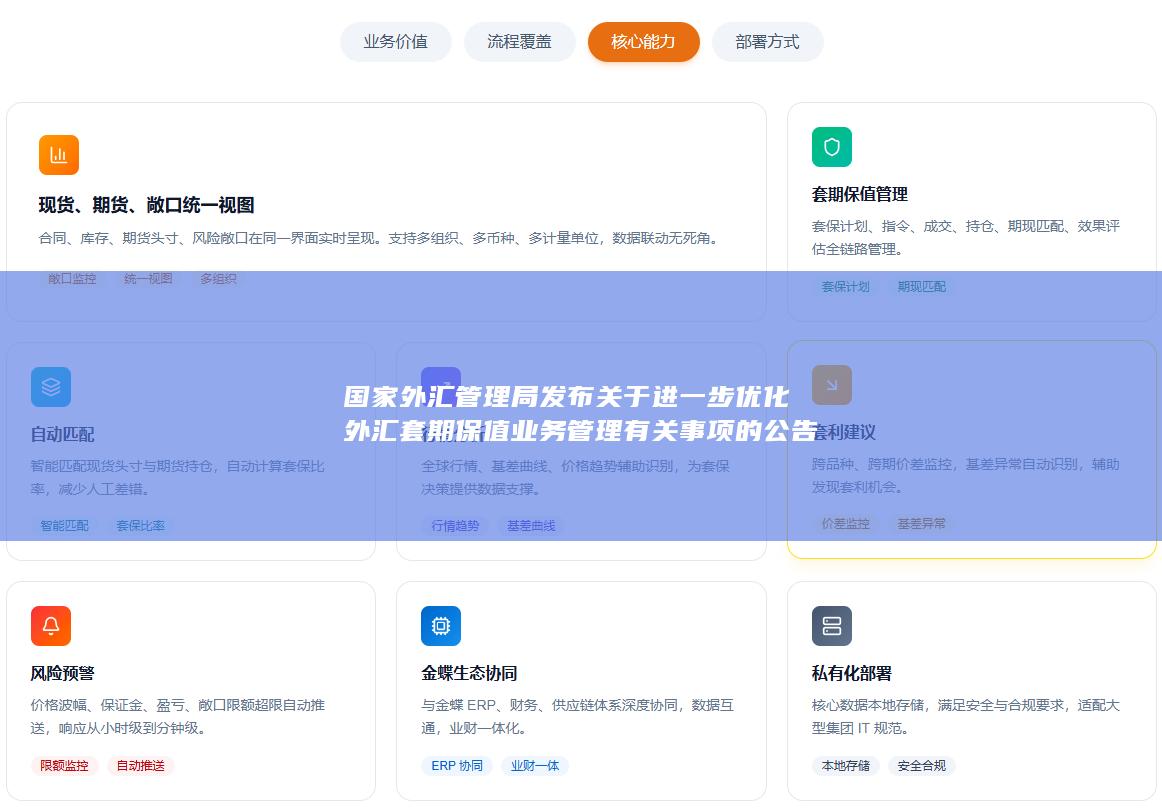Click the 本地存储 tag
This screenshot has width=1162, height=812.
pos(846,766)
